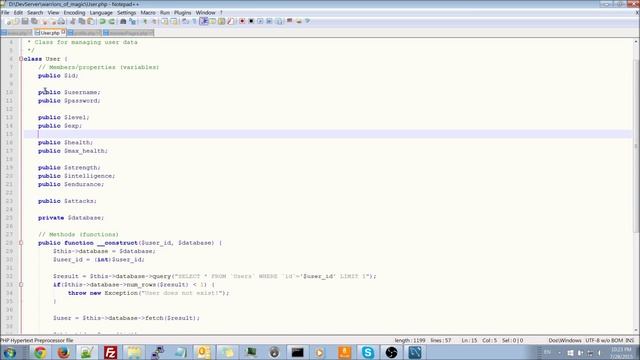640x360 pixels.
Task: Open the Plugins menu
Action: click(182, 13)
